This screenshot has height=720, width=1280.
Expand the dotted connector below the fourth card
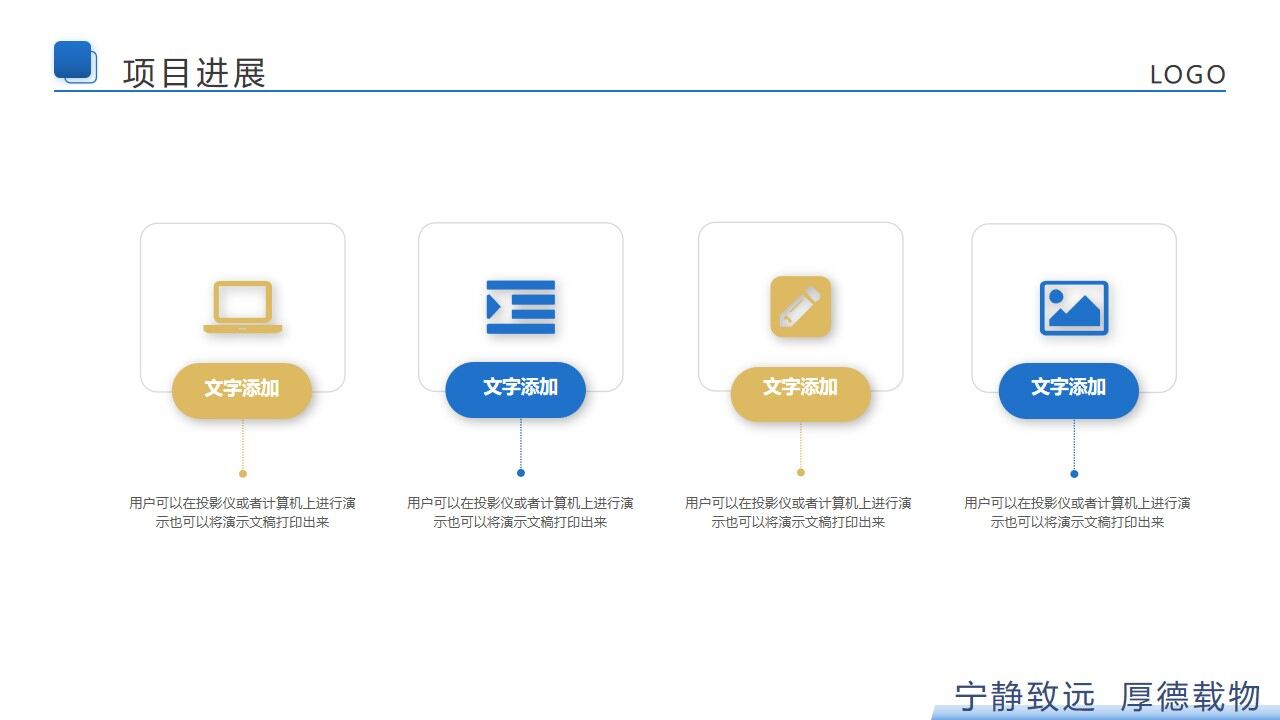pos(1075,445)
